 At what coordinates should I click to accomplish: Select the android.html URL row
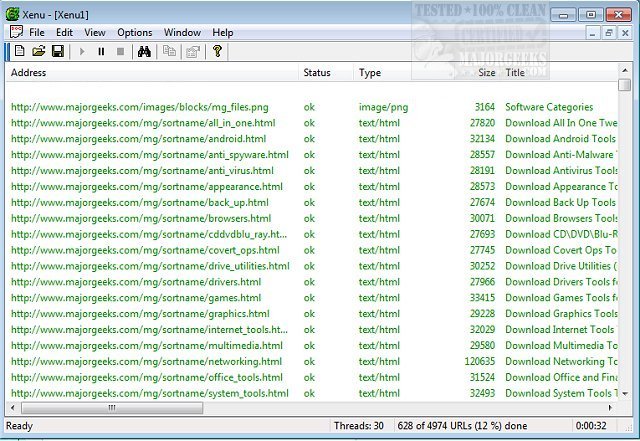click(312, 139)
